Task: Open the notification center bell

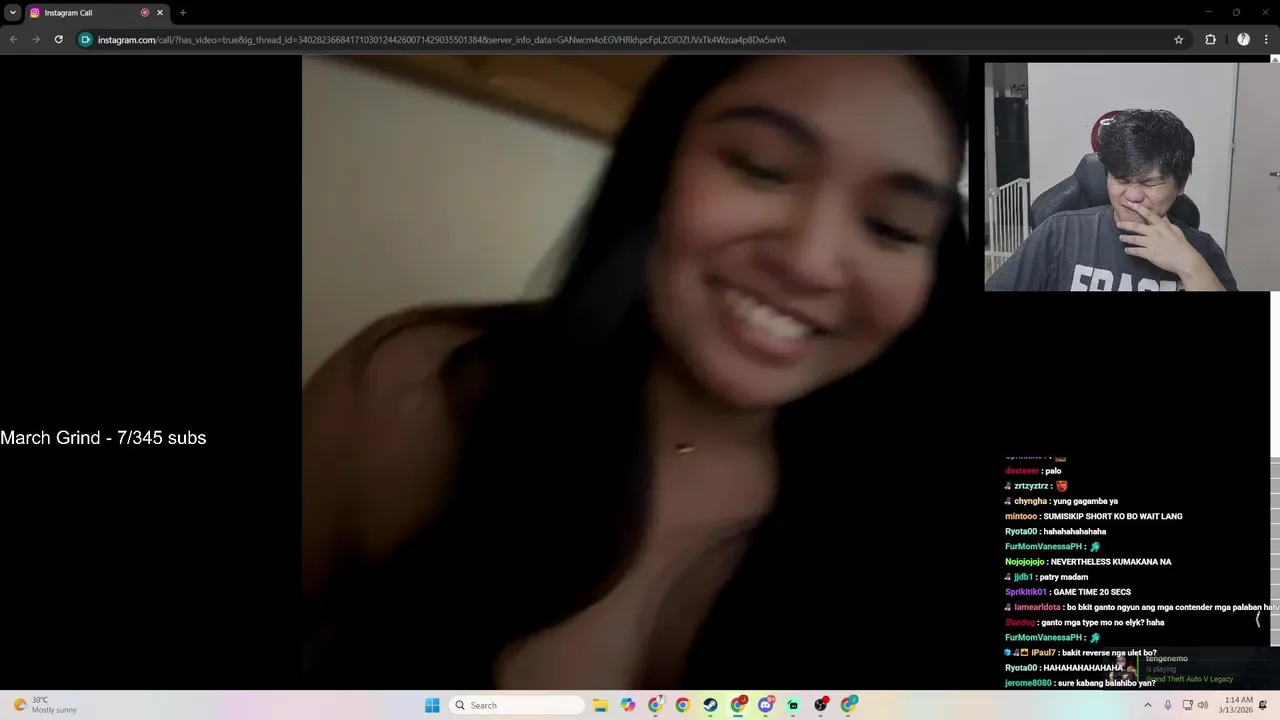Action: [1264, 705]
